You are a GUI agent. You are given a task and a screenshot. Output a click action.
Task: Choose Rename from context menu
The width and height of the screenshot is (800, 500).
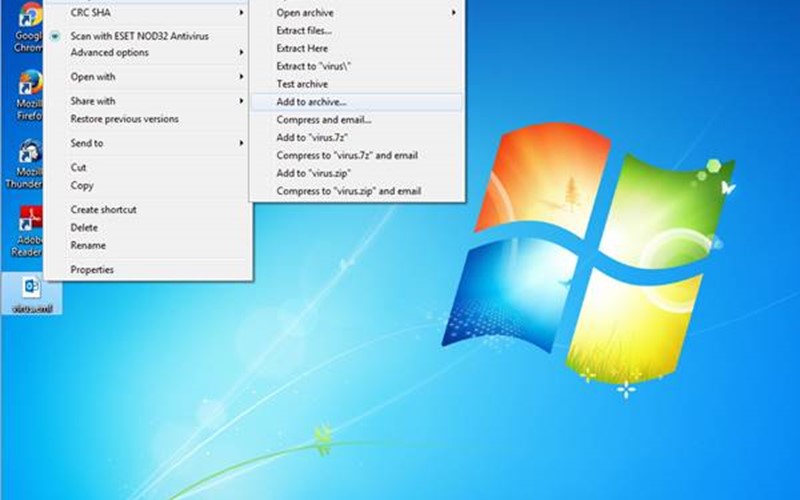click(x=148, y=245)
